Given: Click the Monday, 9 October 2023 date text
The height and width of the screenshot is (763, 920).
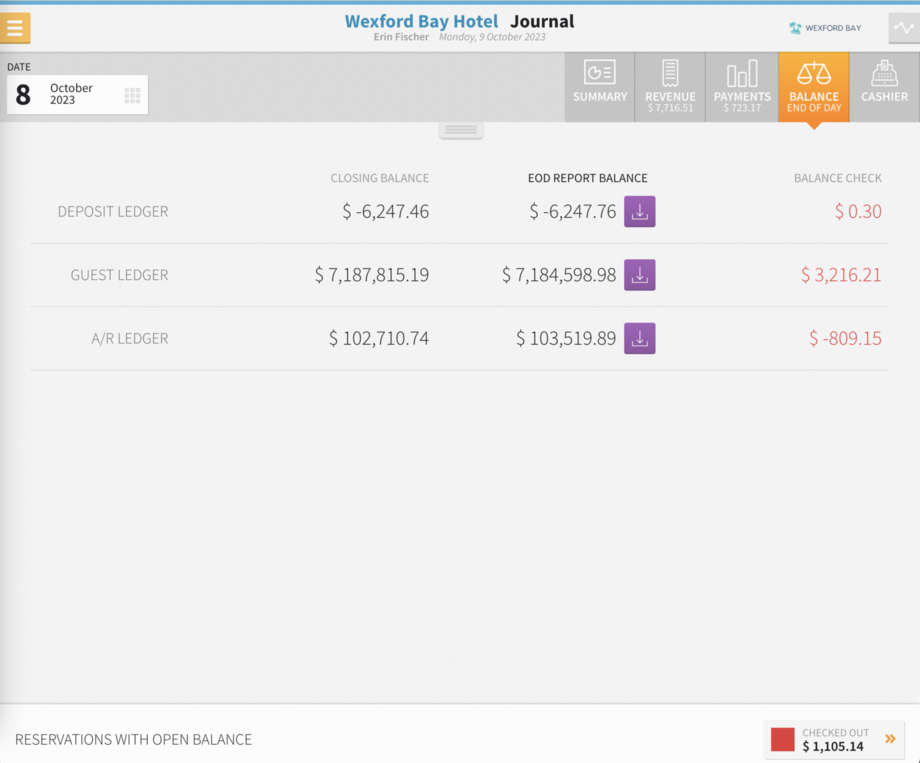Looking at the screenshot, I should pyautogui.click(x=492, y=37).
